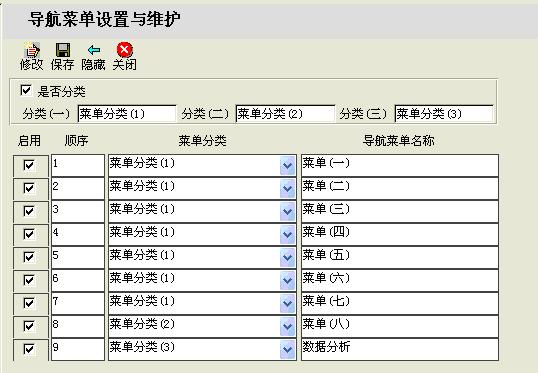This screenshot has width=538, height=373.
Task: Expand the category dropdown in row 3
Action: 287,212
